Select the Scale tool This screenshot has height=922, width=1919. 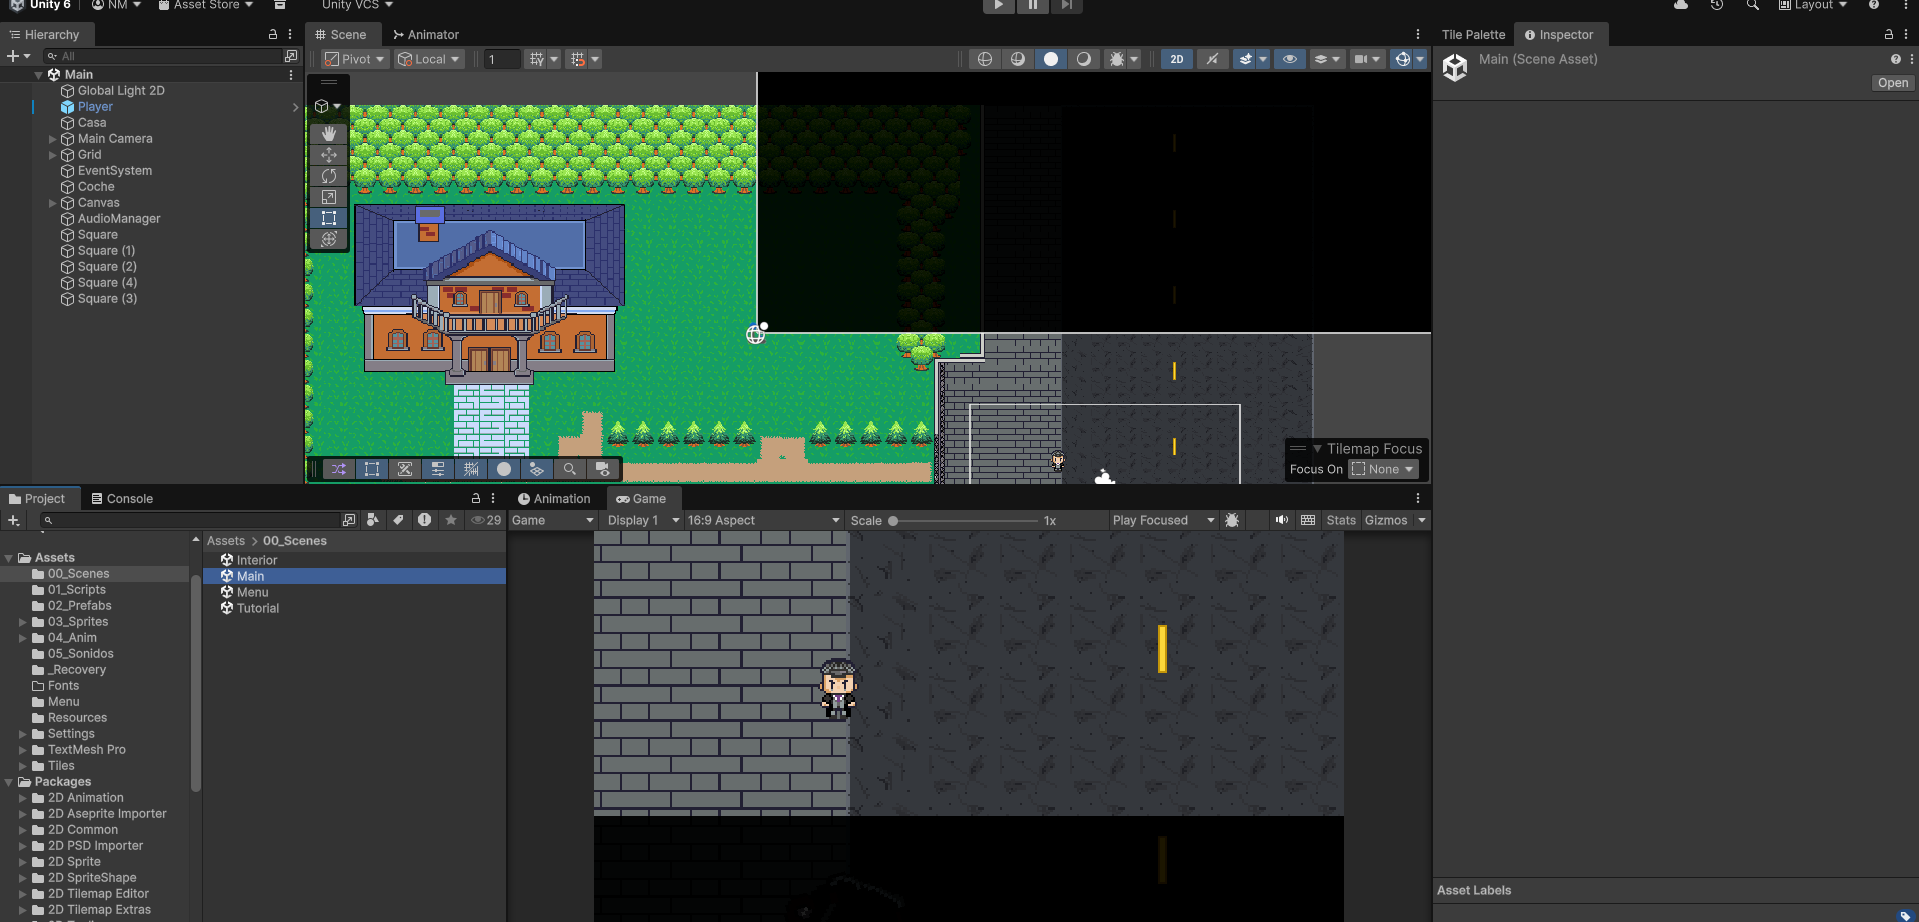point(328,196)
